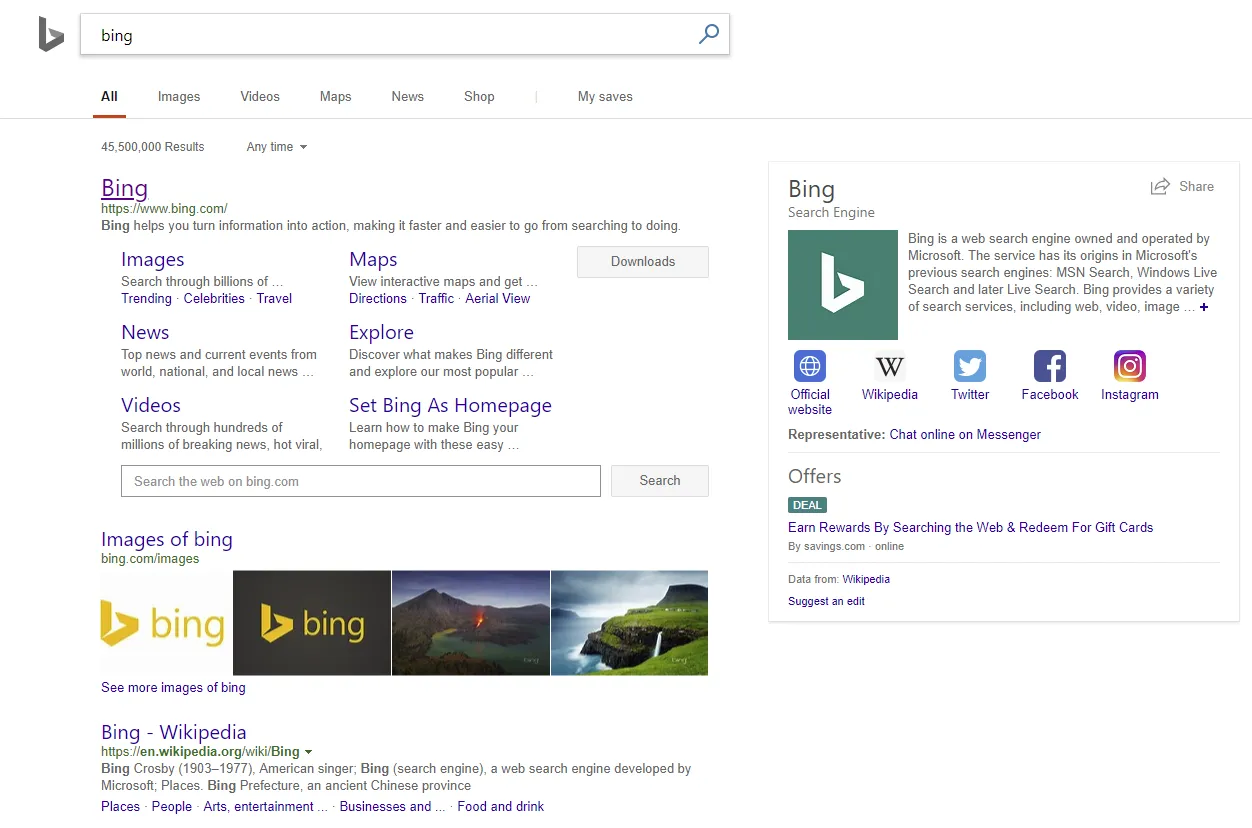1252x828 pixels.
Task: Open the volcano landscape thumbnail
Action: 471,623
